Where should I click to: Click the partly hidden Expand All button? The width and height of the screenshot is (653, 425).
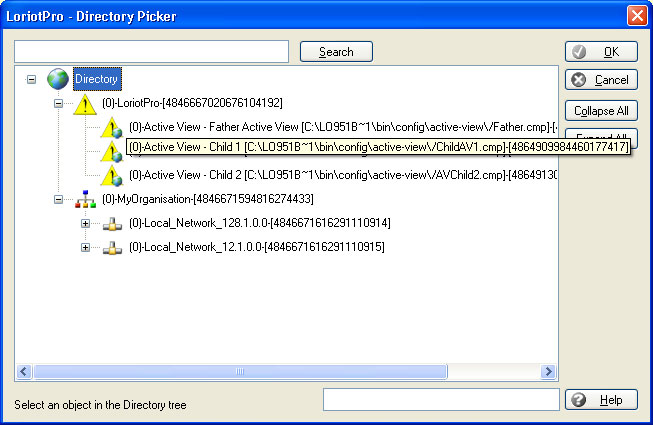601,133
